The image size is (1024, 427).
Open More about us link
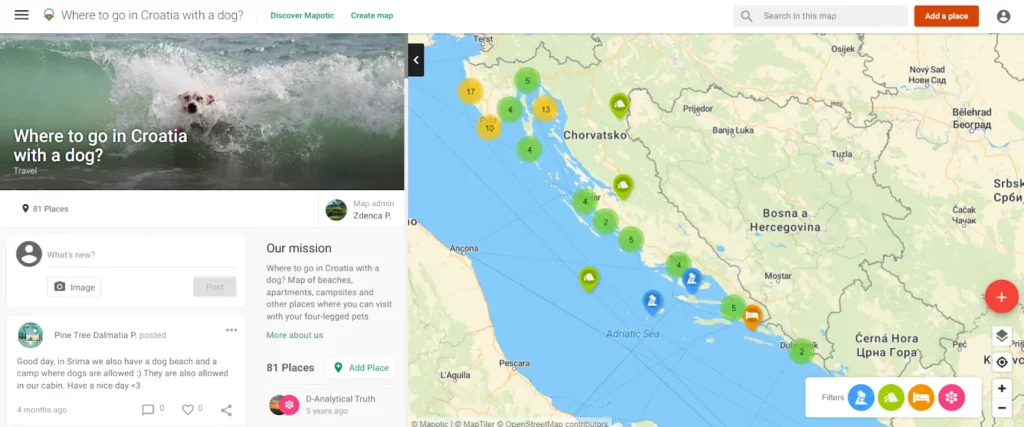(295, 335)
